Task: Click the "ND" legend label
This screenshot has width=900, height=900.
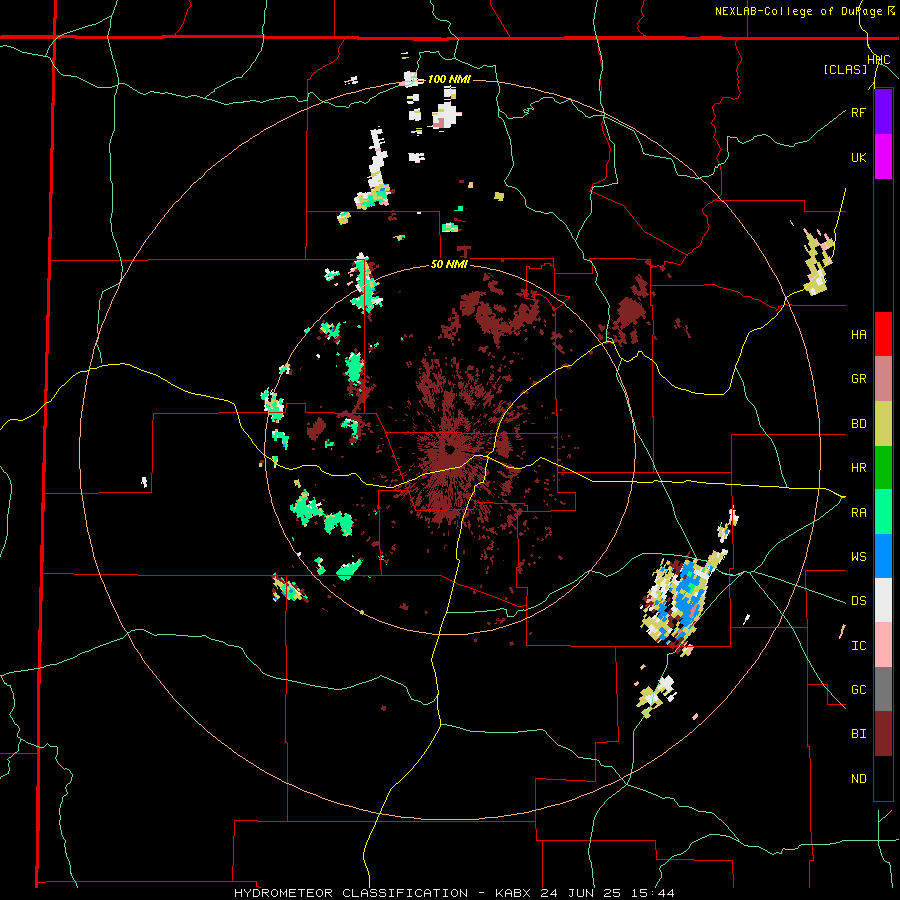Action: (x=858, y=779)
